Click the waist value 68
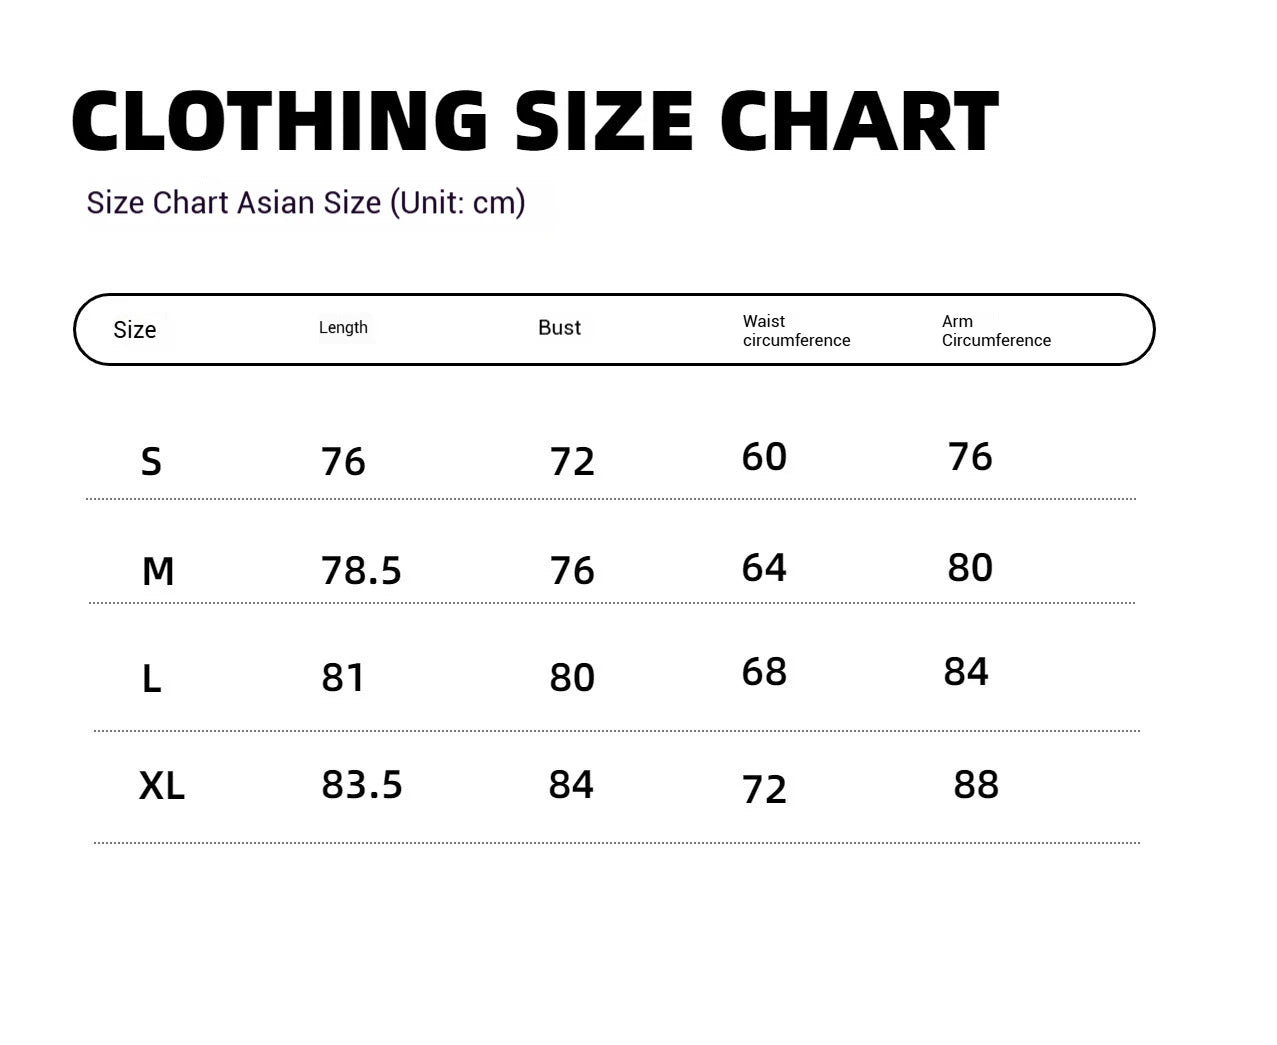 point(764,672)
